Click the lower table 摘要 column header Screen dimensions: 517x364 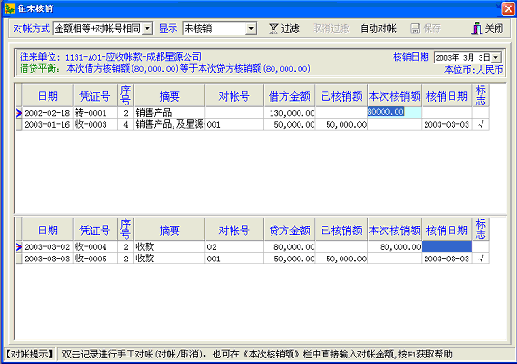[x=169, y=230]
